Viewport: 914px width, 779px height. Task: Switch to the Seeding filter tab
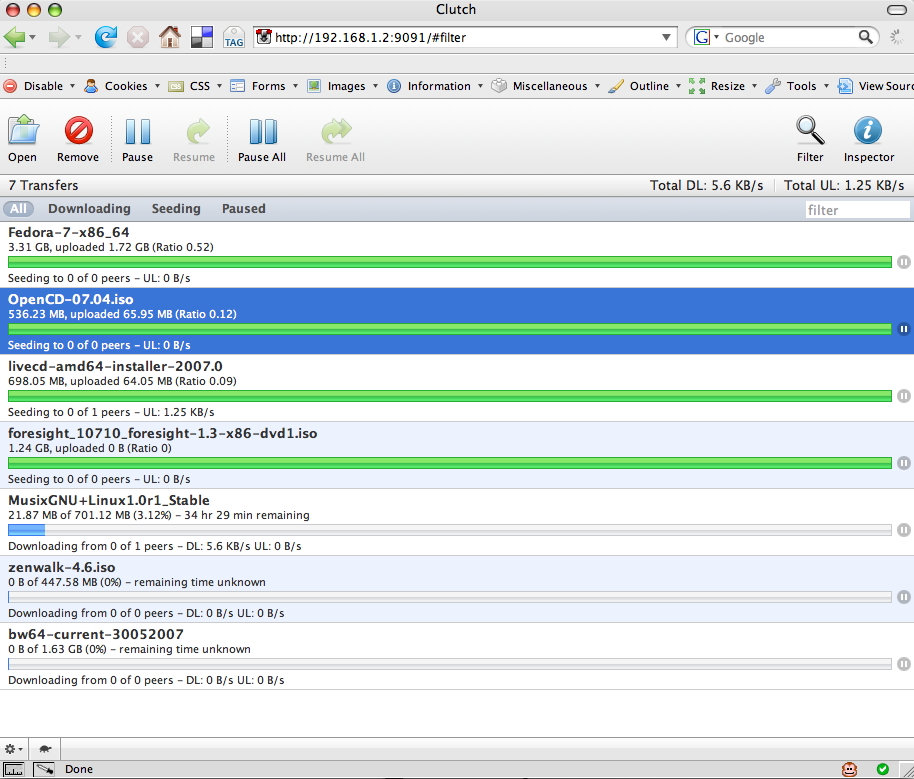coord(176,209)
